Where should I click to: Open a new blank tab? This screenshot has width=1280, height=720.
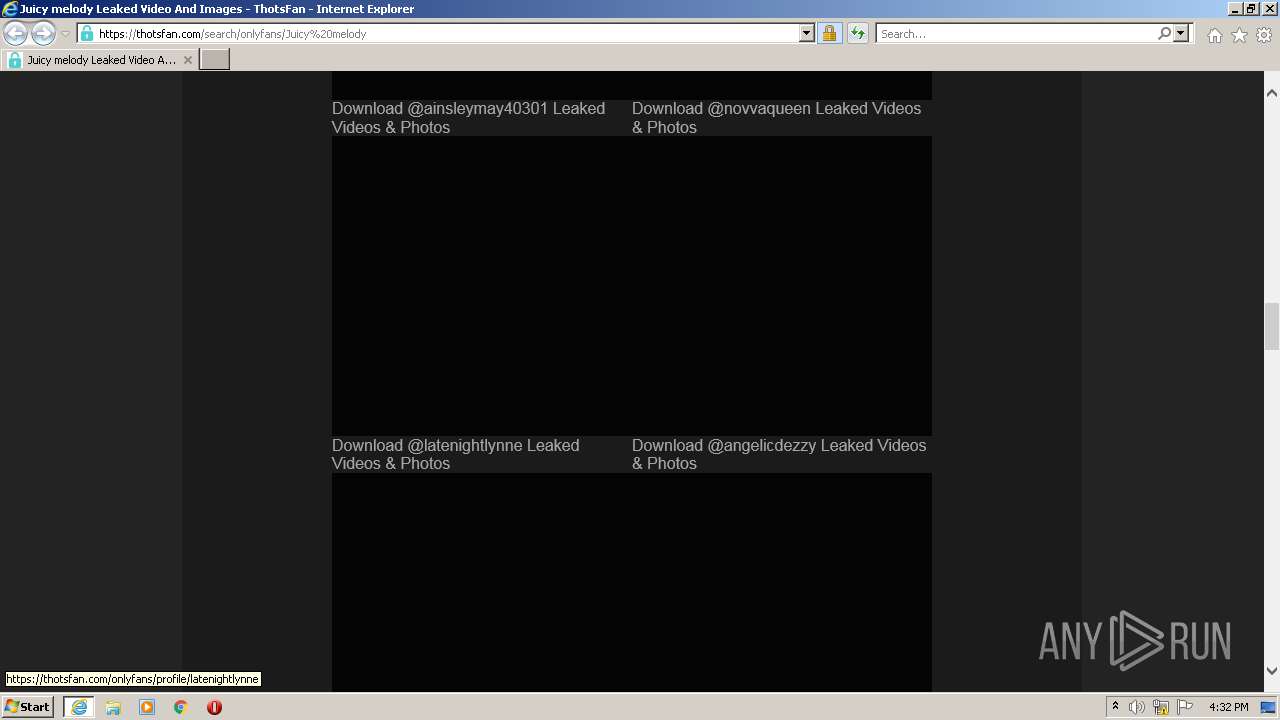tap(215, 60)
